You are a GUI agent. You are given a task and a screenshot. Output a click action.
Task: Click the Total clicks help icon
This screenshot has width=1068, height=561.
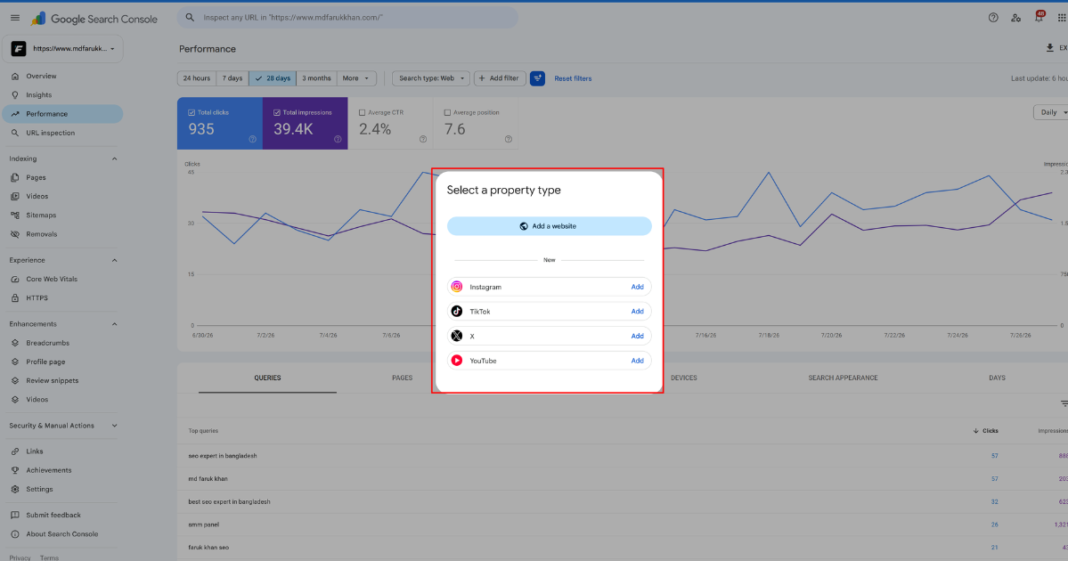(x=253, y=139)
